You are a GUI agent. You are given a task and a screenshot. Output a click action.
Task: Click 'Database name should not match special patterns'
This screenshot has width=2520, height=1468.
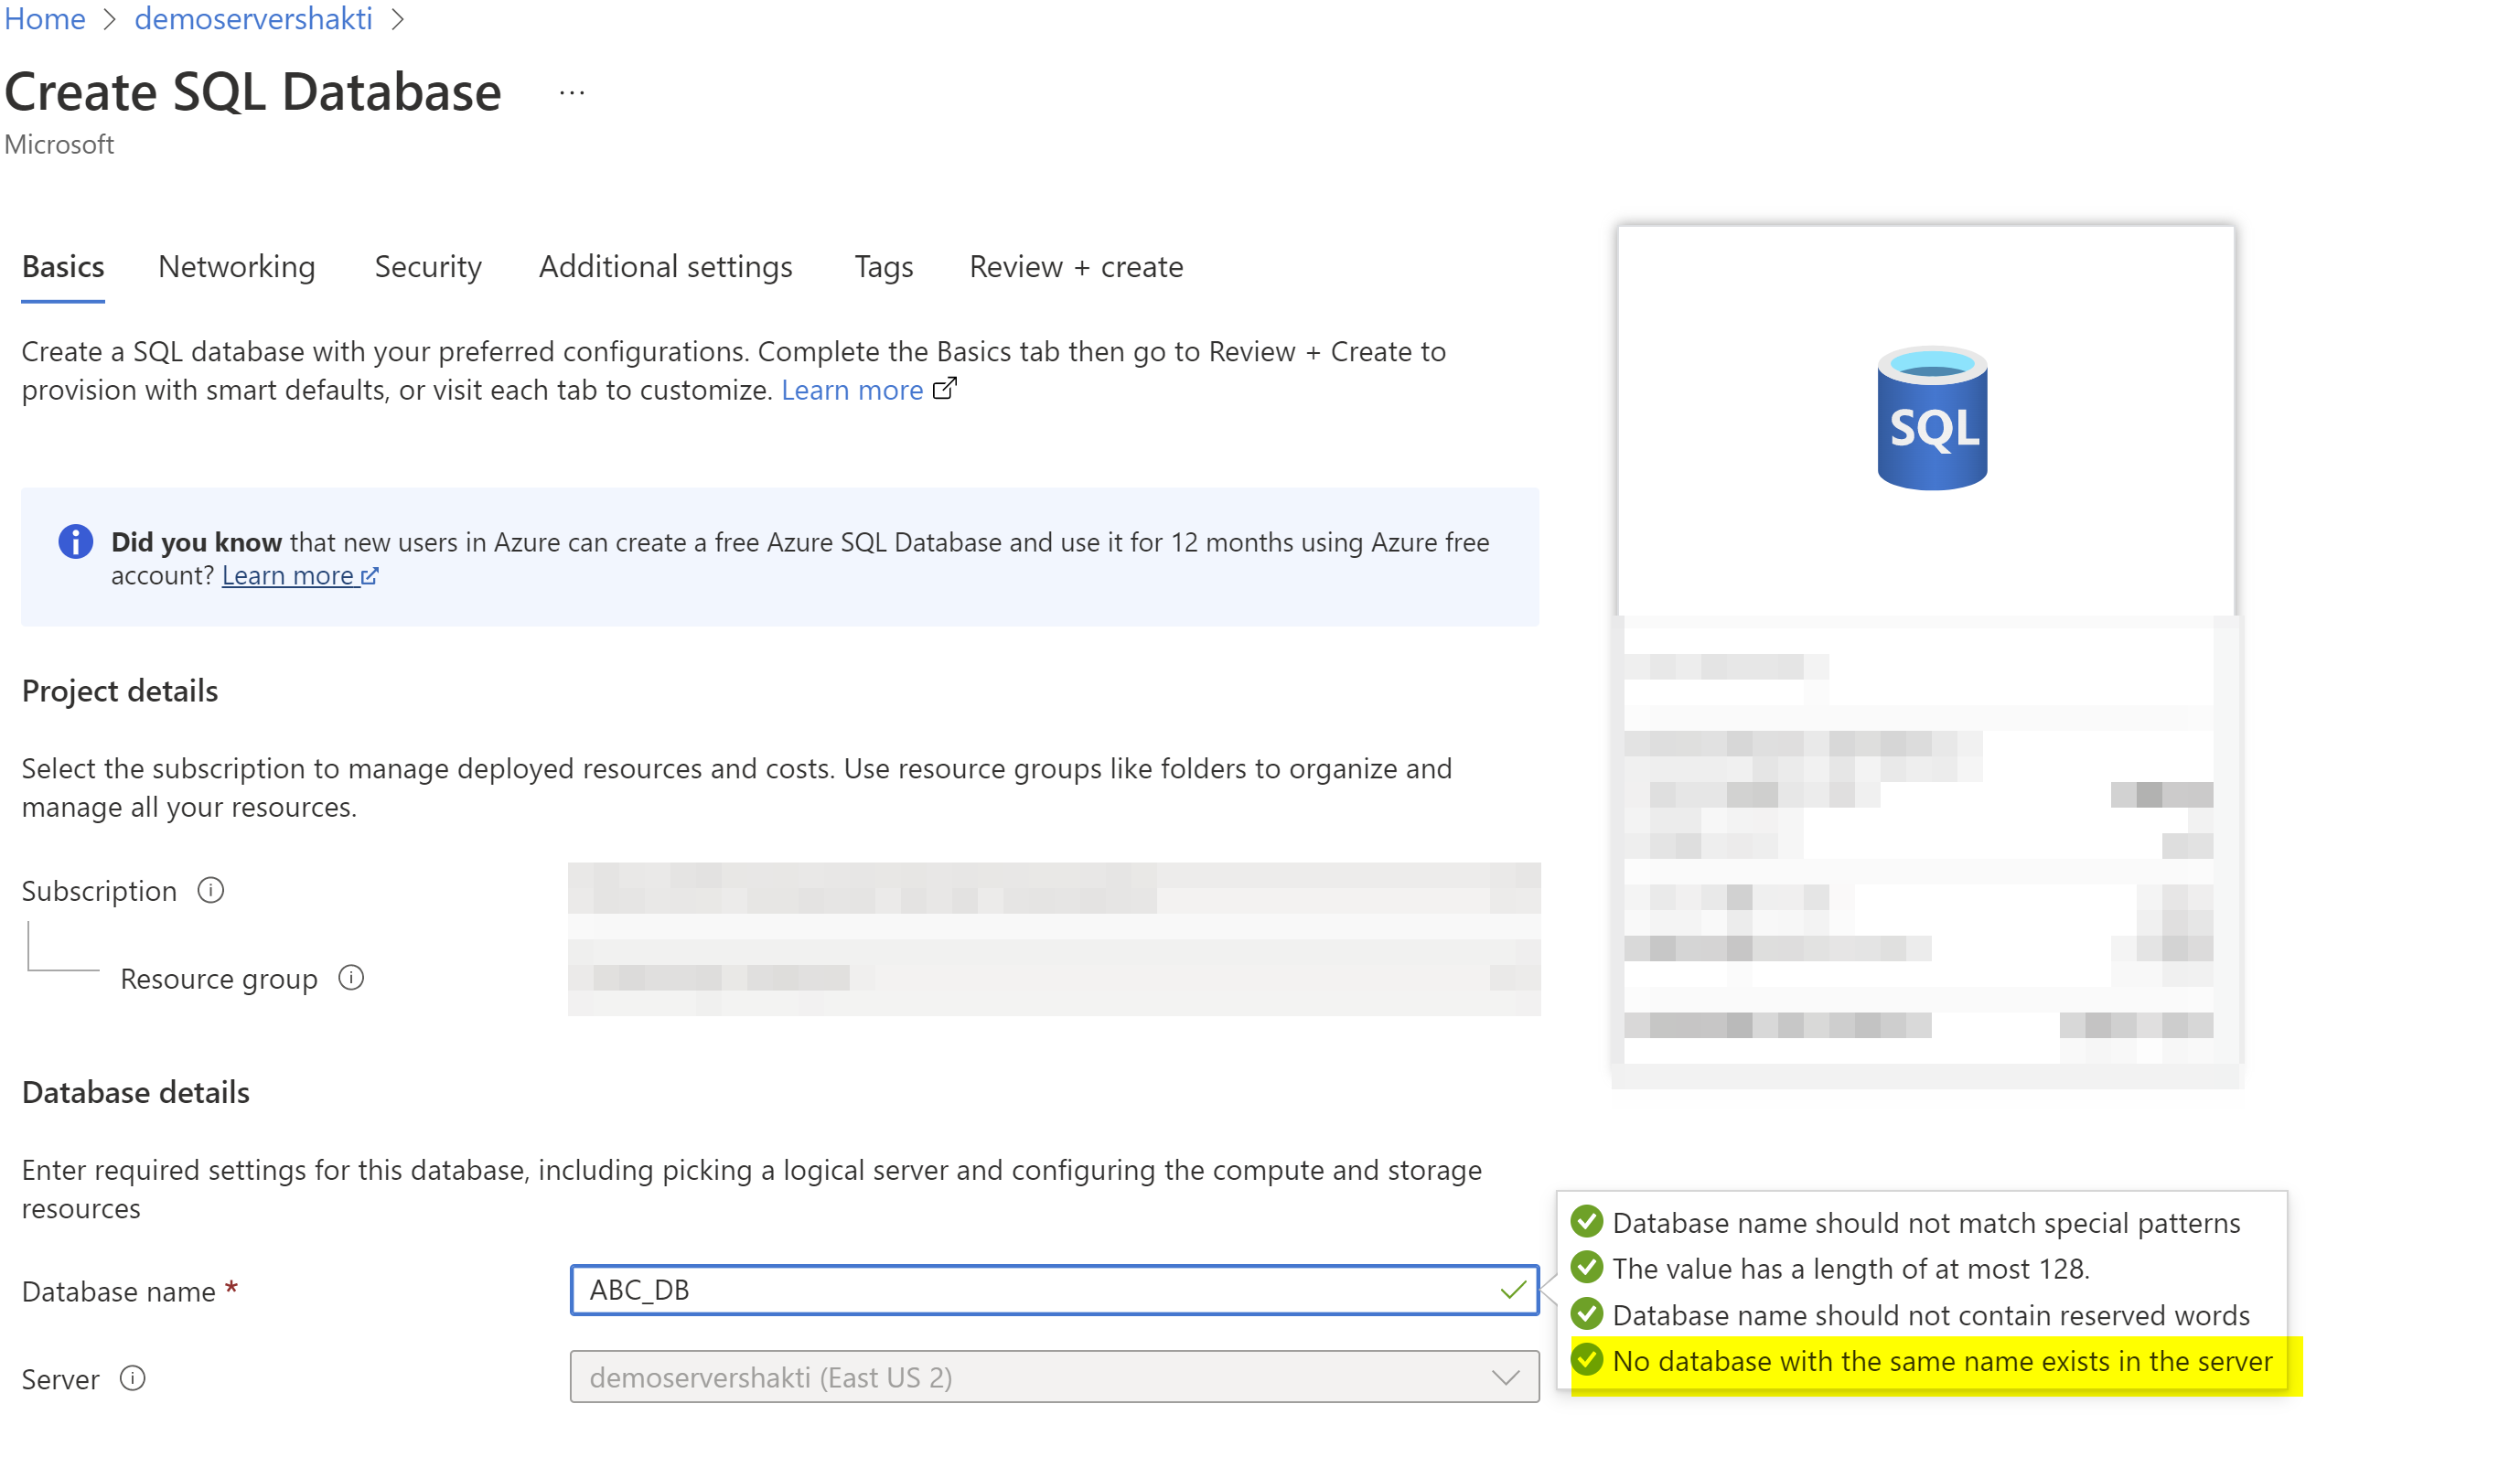(1927, 1223)
